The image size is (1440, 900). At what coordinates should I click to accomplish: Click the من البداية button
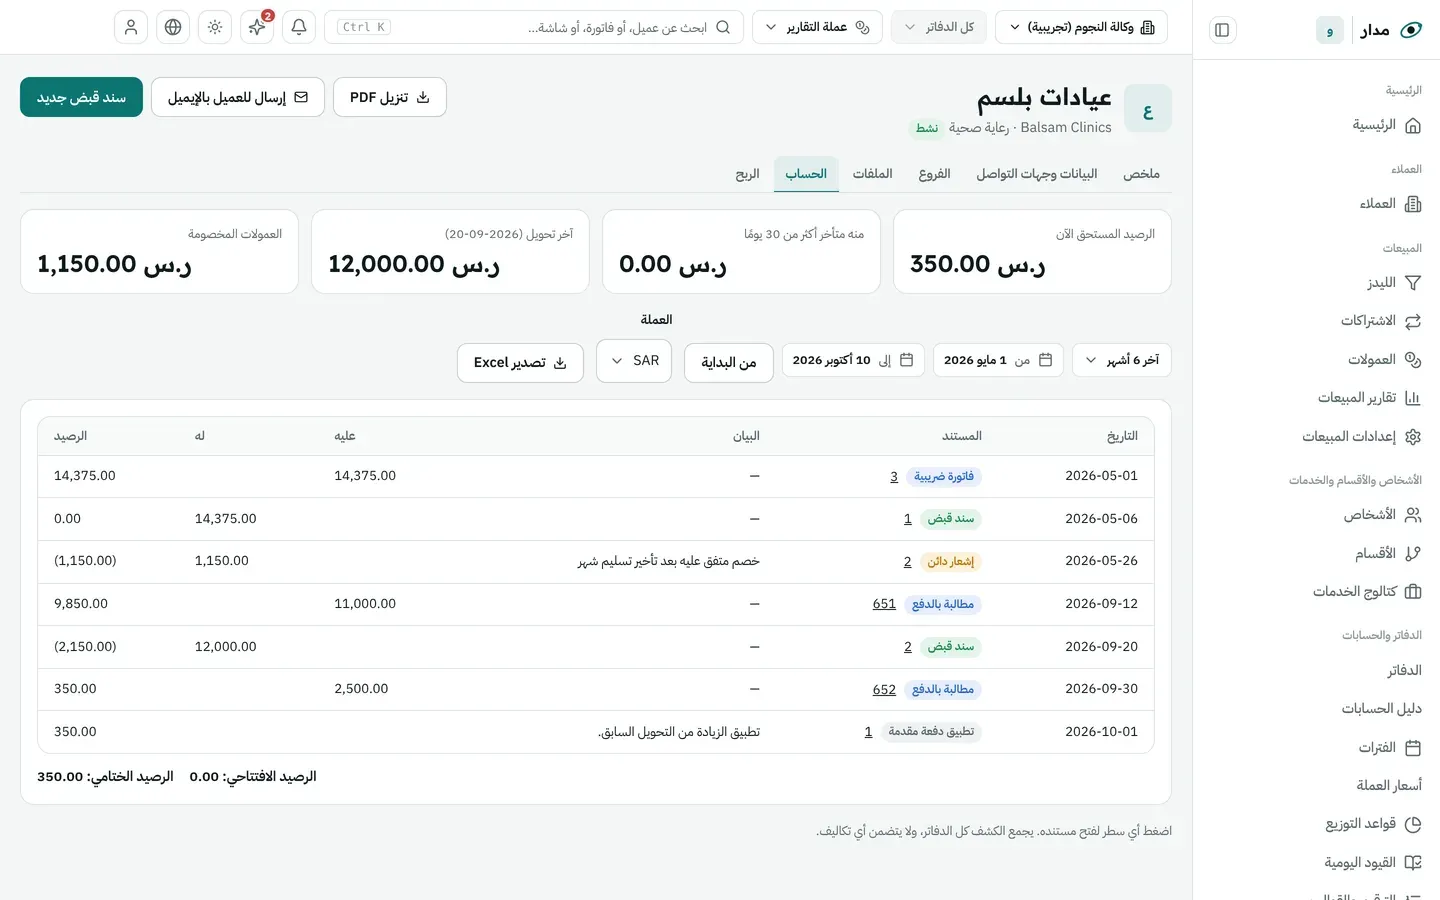tap(729, 363)
